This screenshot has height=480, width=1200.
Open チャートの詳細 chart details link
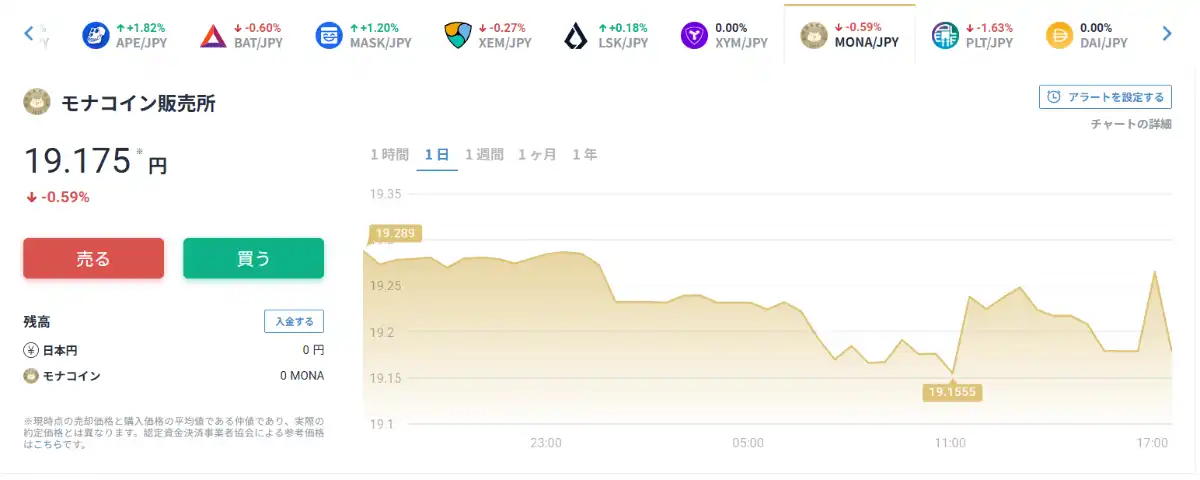point(1130,124)
